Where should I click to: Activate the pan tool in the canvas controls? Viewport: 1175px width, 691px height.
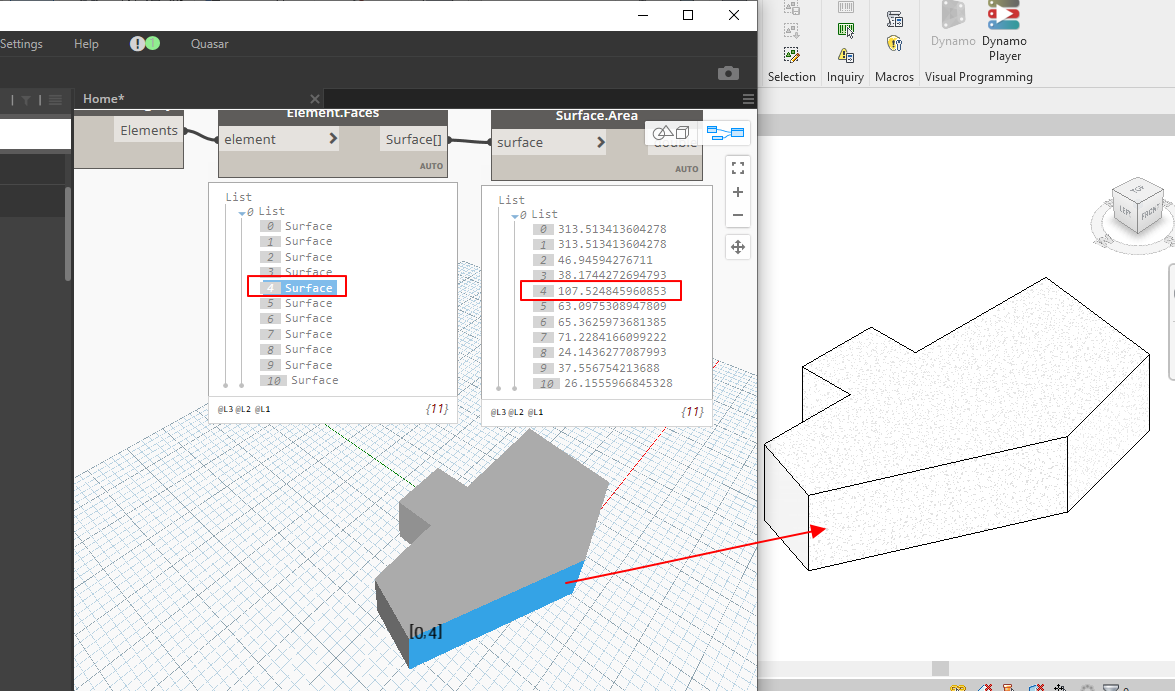(738, 247)
